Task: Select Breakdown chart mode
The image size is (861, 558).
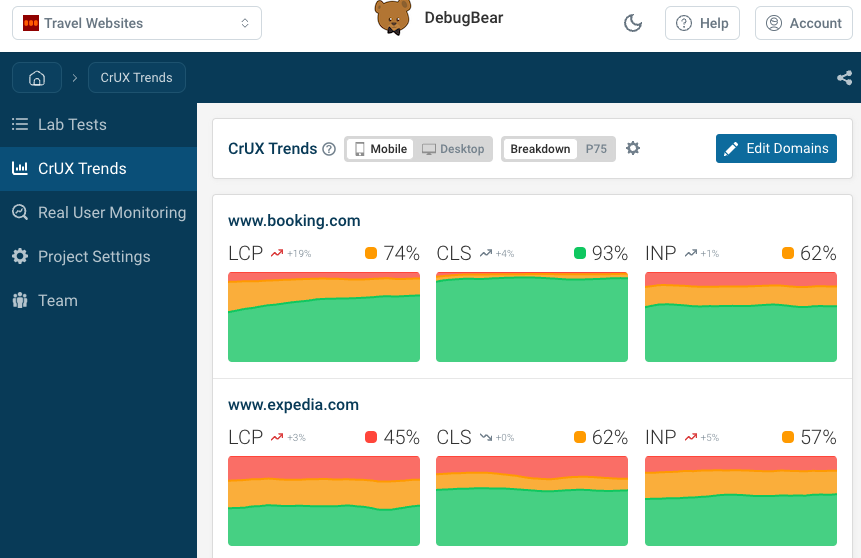Action: coord(540,149)
